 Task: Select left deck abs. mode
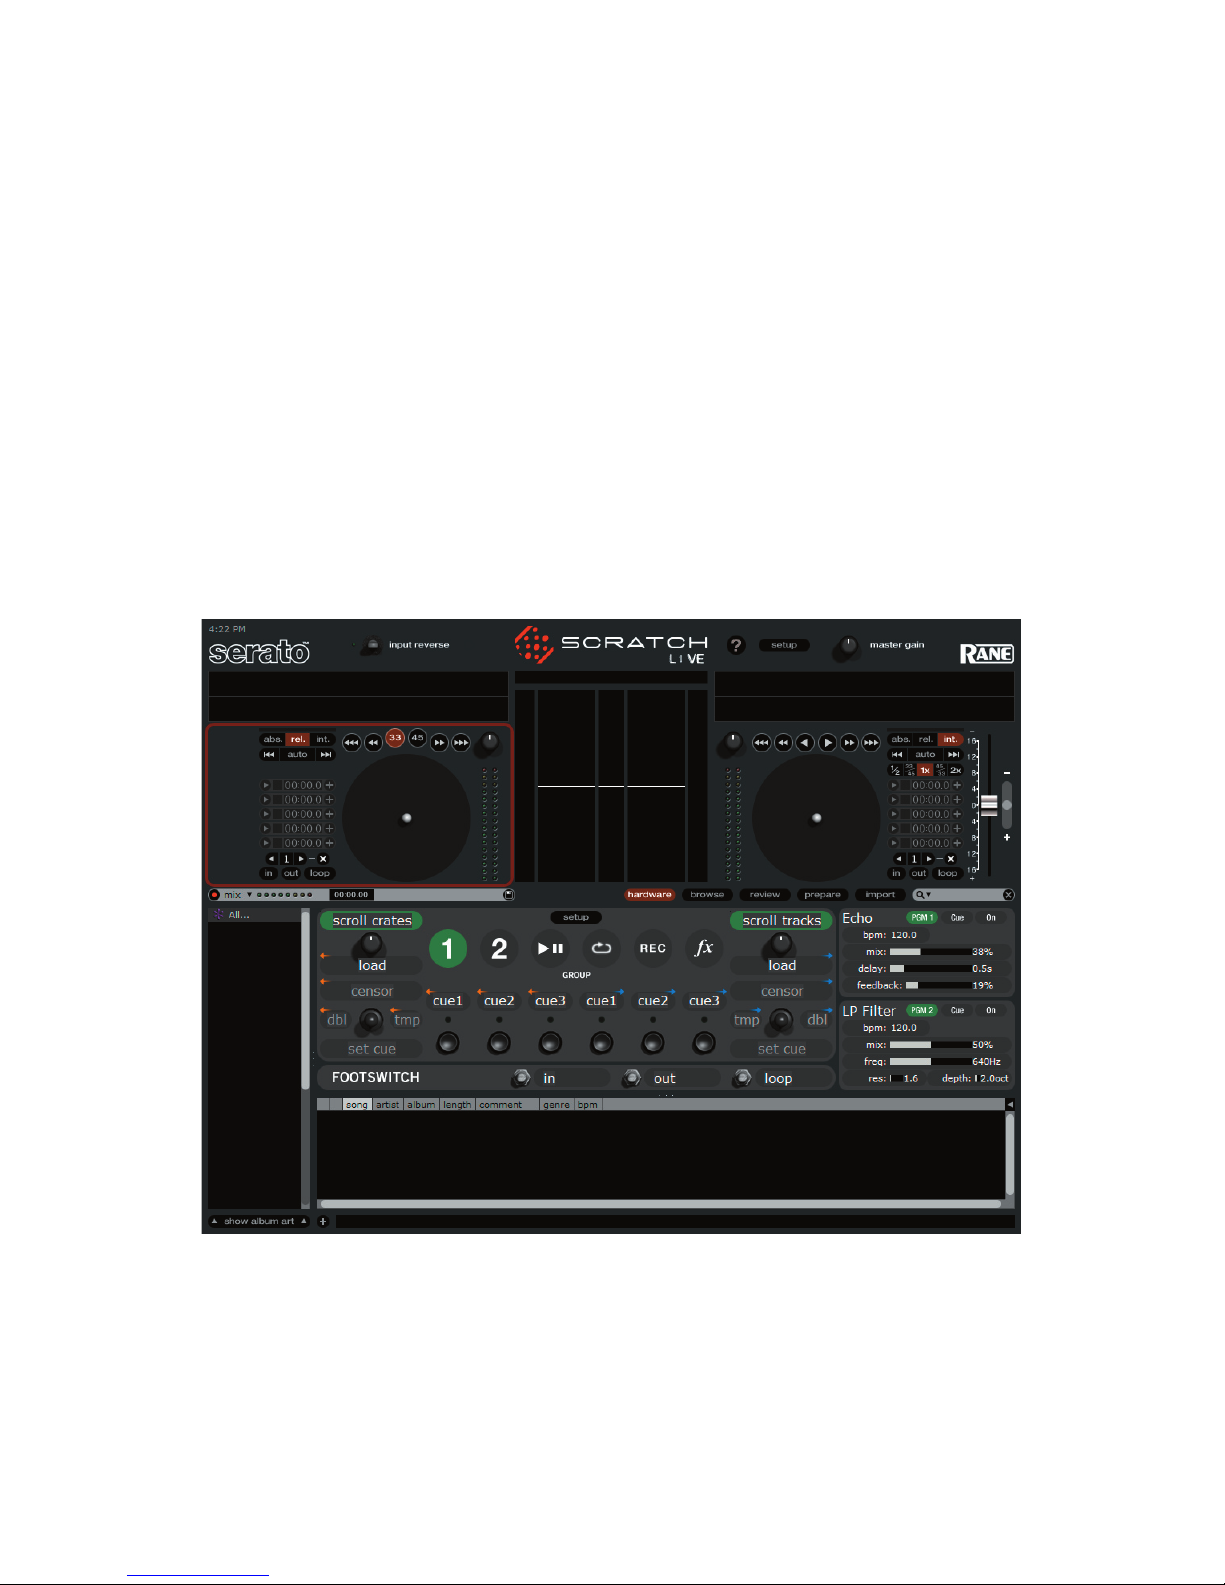(x=273, y=740)
